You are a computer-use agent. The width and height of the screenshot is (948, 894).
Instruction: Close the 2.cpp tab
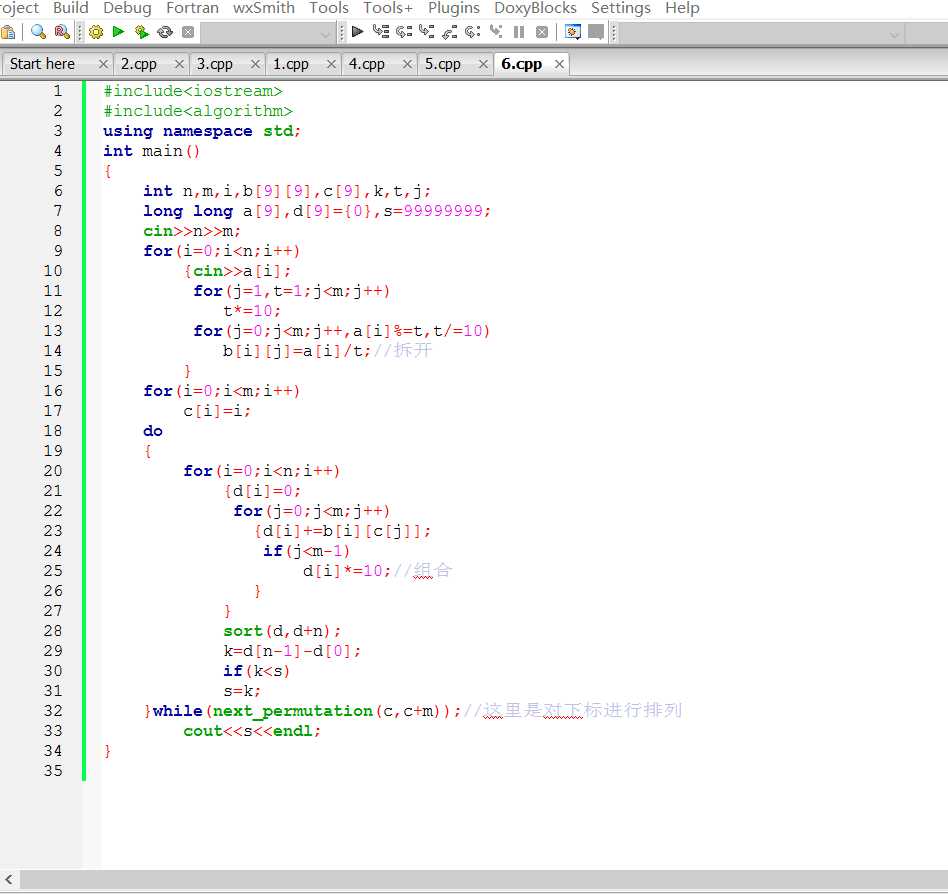(x=179, y=64)
